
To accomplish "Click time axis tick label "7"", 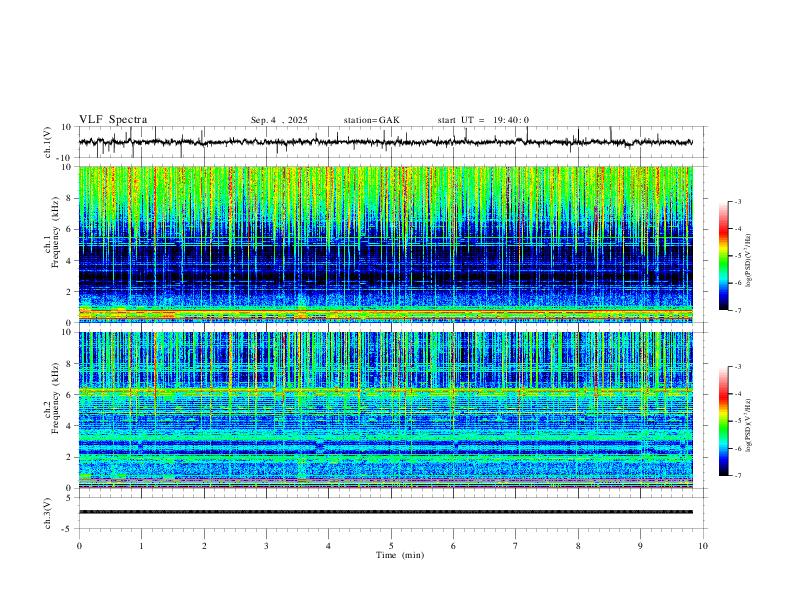I will click(x=516, y=546).
